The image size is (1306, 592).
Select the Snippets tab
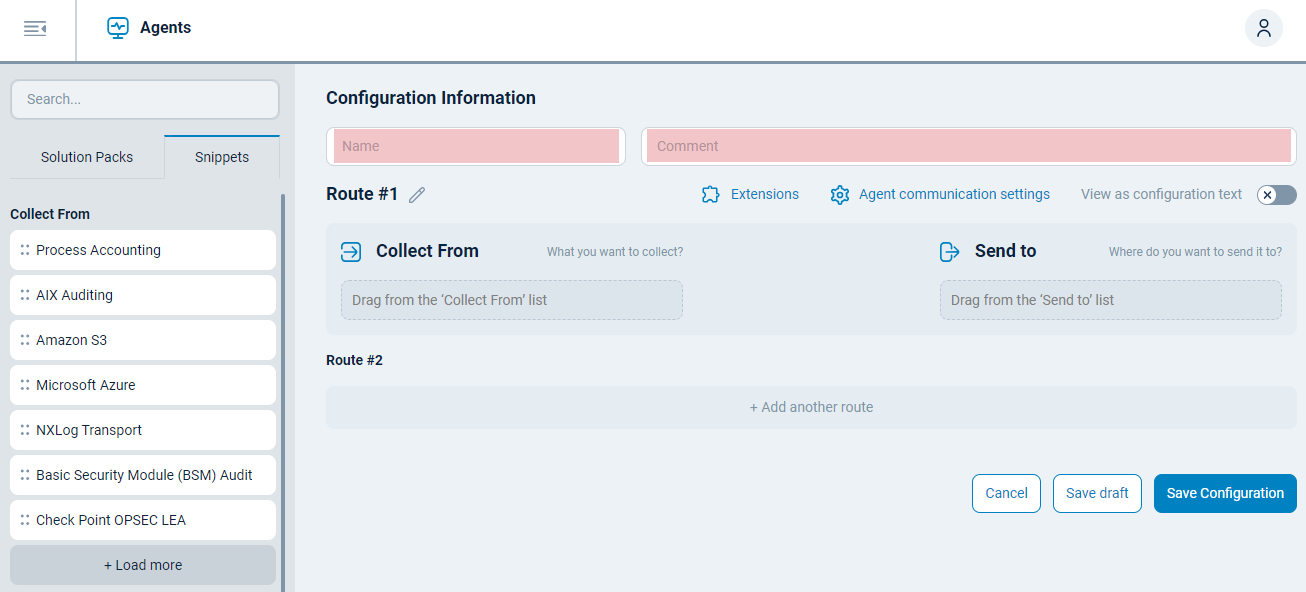click(220, 157)
